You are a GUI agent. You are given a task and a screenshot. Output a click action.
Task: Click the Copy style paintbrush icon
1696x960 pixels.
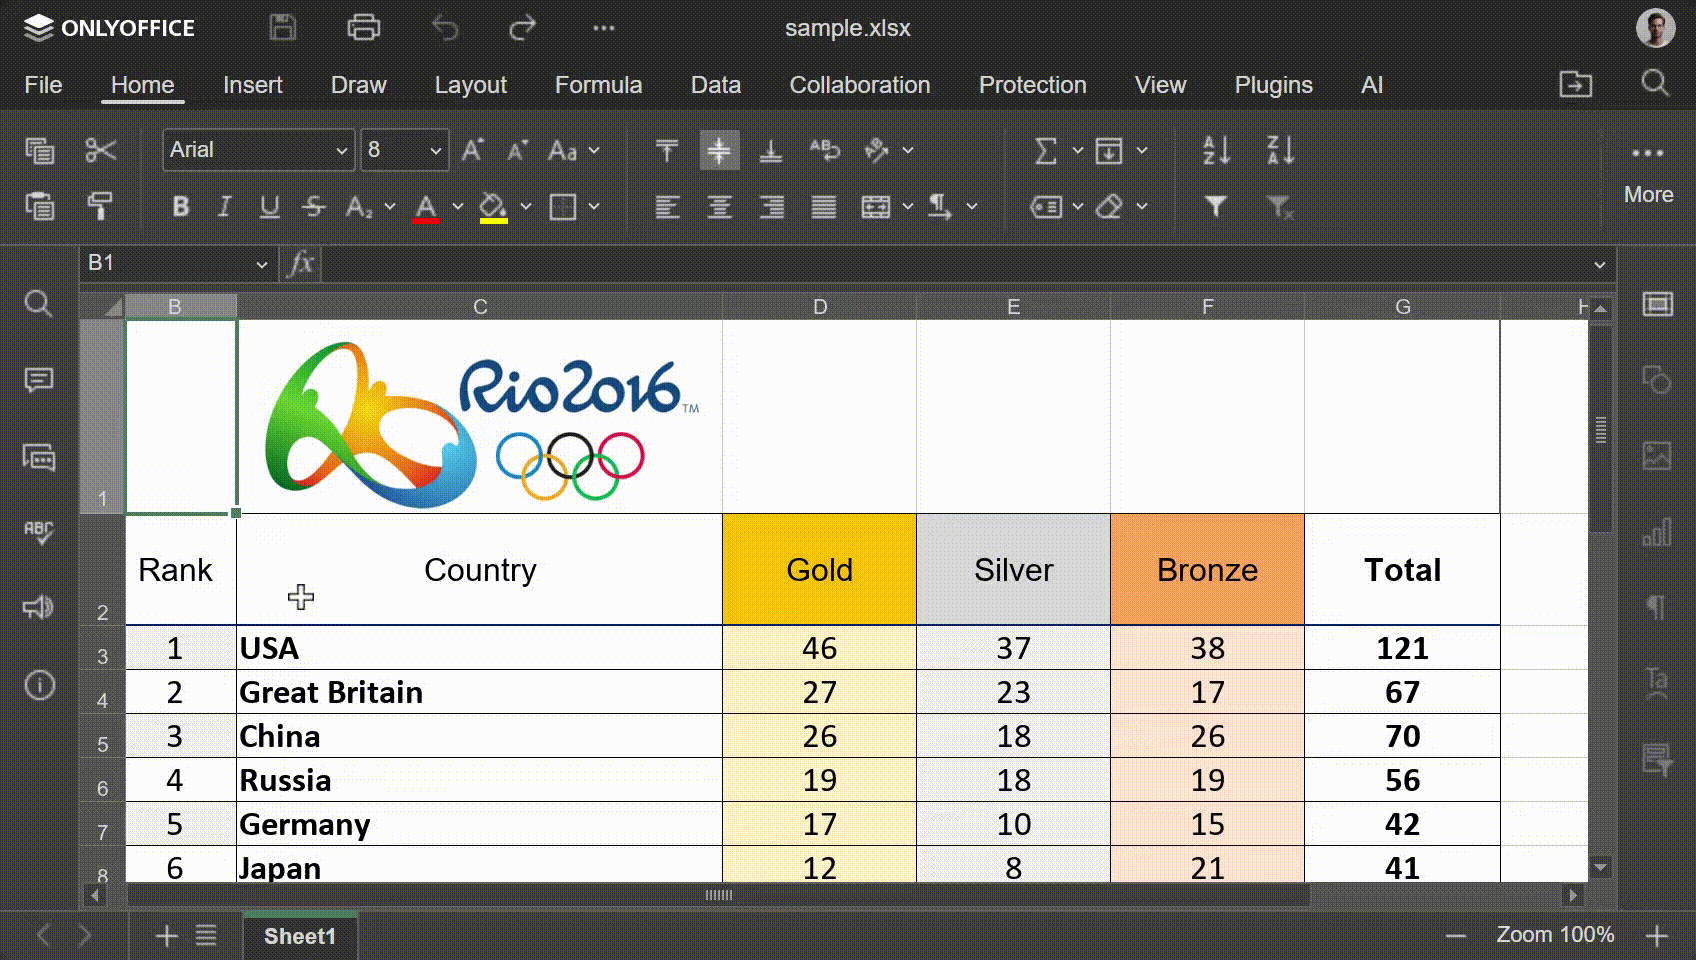tap(101, 206)
